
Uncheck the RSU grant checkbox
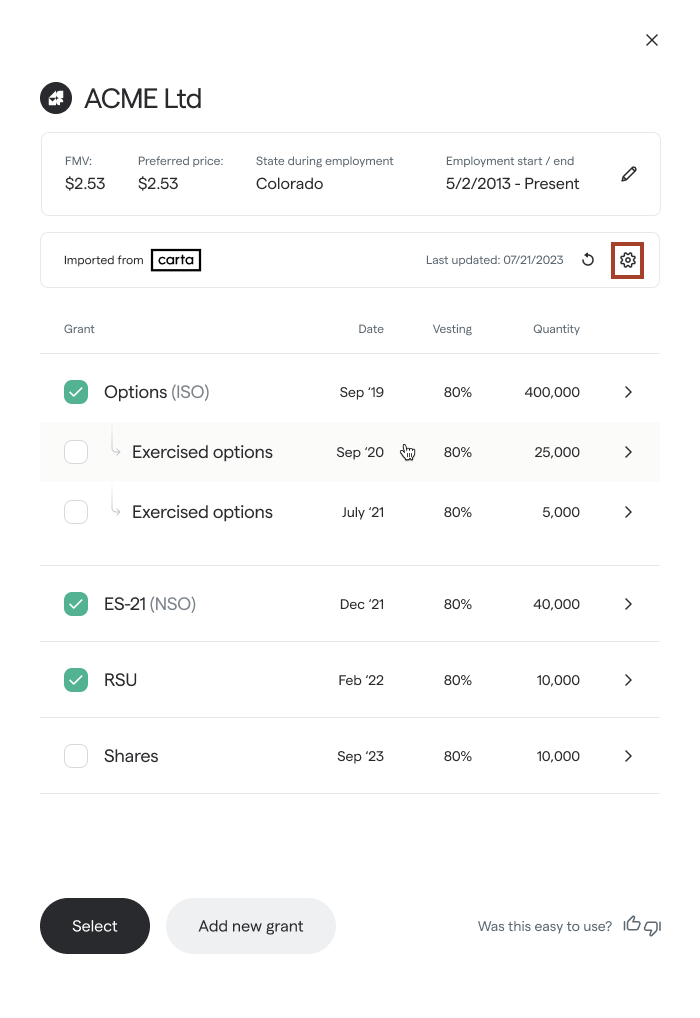point(76,680)
